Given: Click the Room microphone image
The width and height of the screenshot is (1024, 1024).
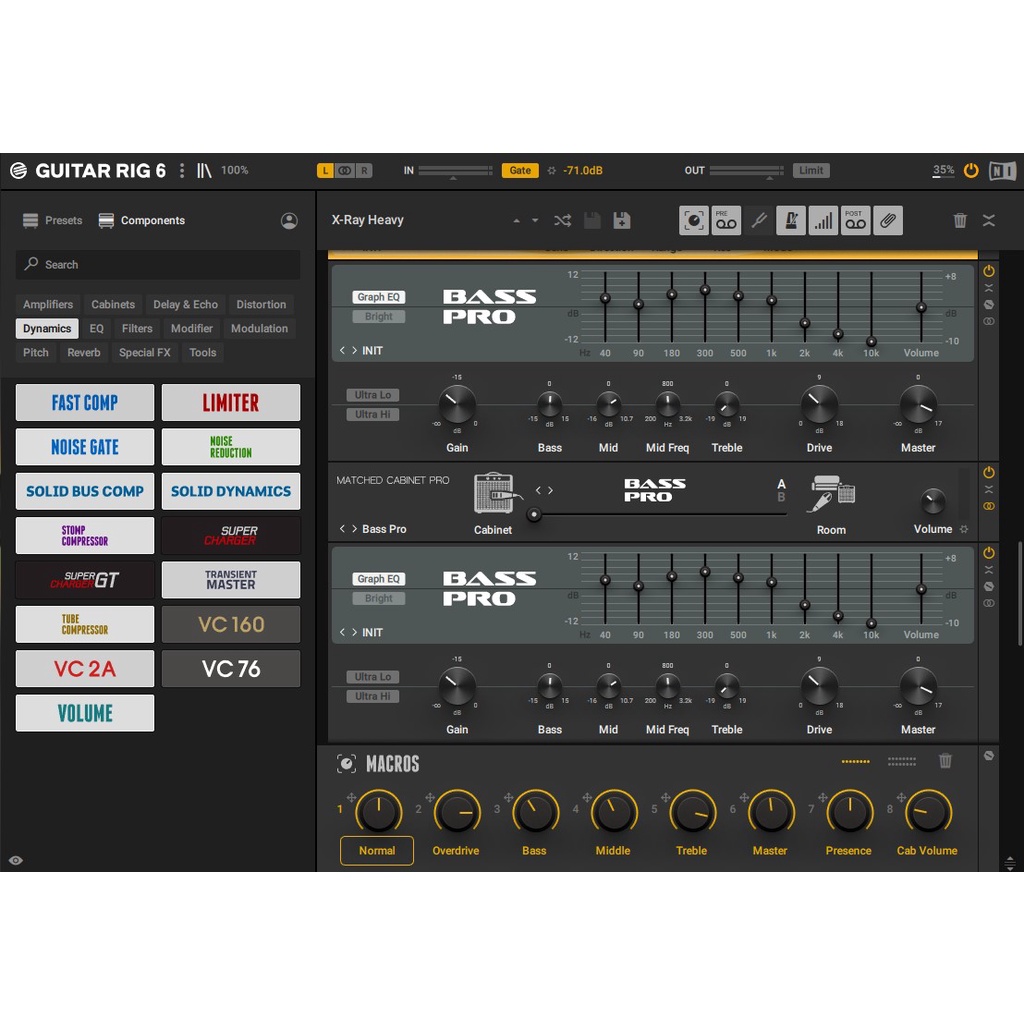Looking at the screenshot, I should pyautogui.click(x=832, y=494).
